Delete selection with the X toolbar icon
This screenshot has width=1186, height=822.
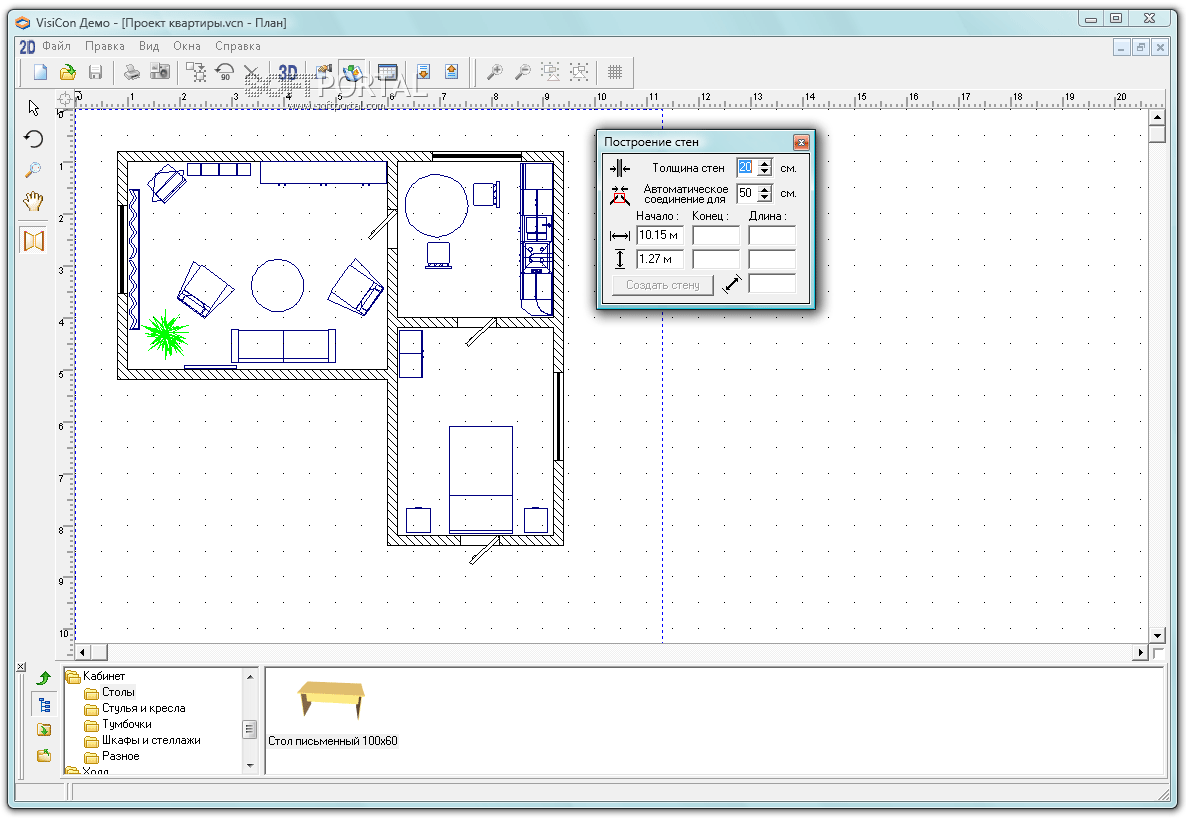click(251, 73)
